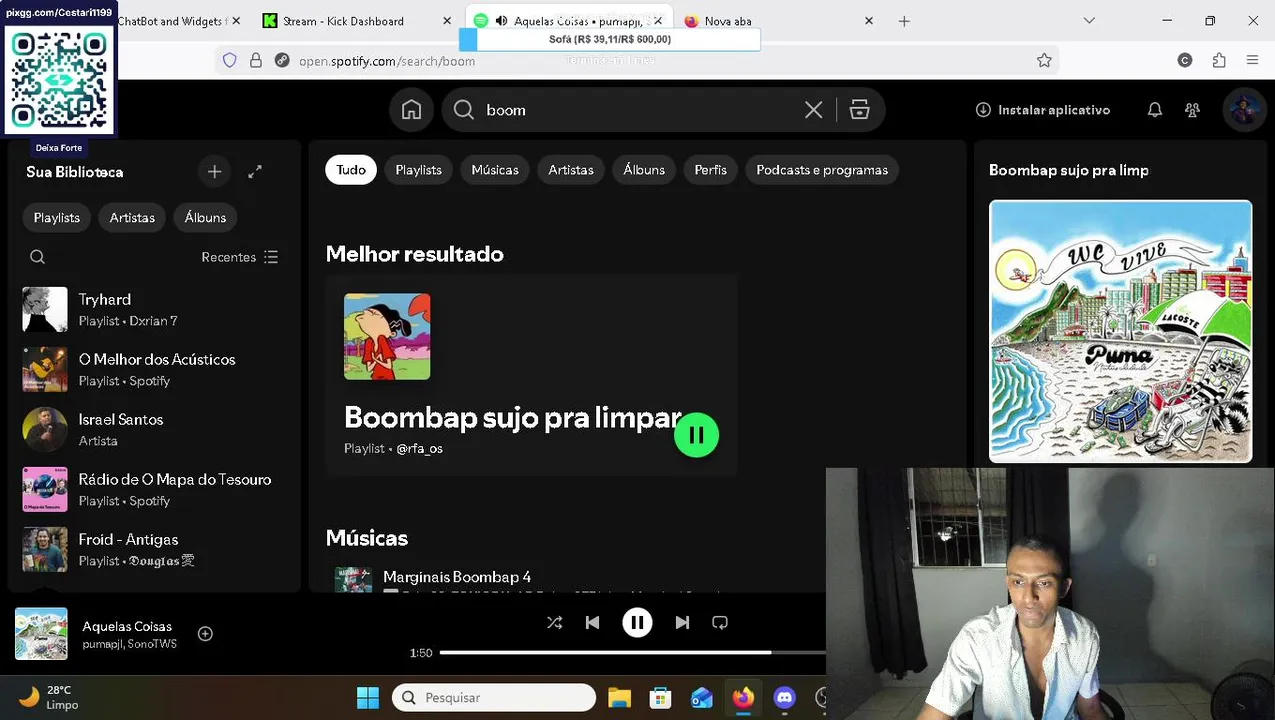Open Boombap sujo pra limpar title link
The width and height of the screenshot is (1275, 720).
click(x=513, y=418)
